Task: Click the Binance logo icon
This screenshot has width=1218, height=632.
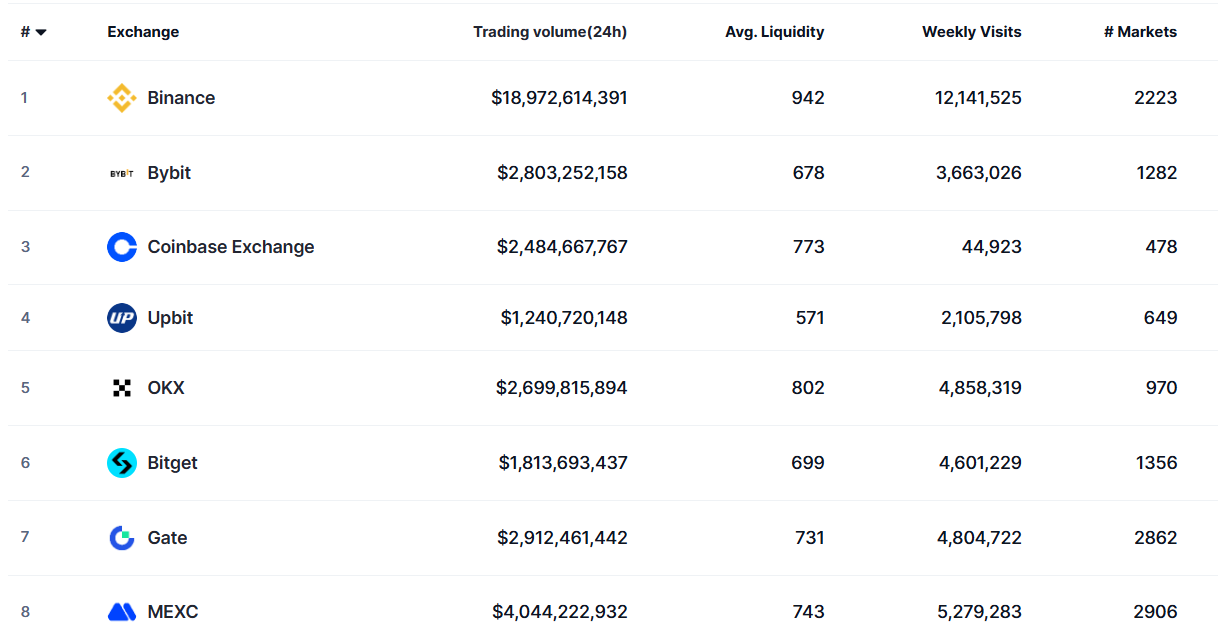Action: click(x=121, y=98)
